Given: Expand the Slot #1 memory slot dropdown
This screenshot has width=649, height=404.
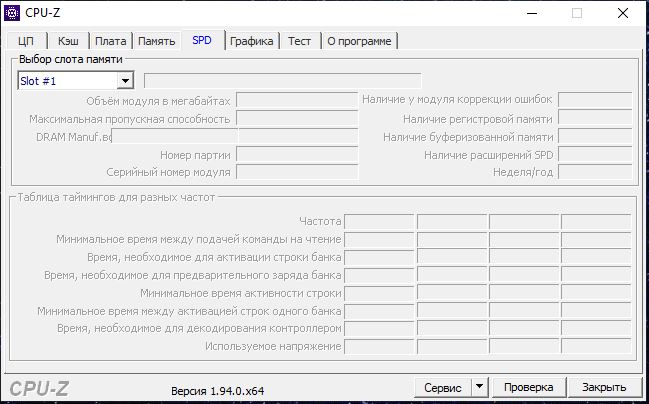Looking at the screenshot, I should 125,81.
